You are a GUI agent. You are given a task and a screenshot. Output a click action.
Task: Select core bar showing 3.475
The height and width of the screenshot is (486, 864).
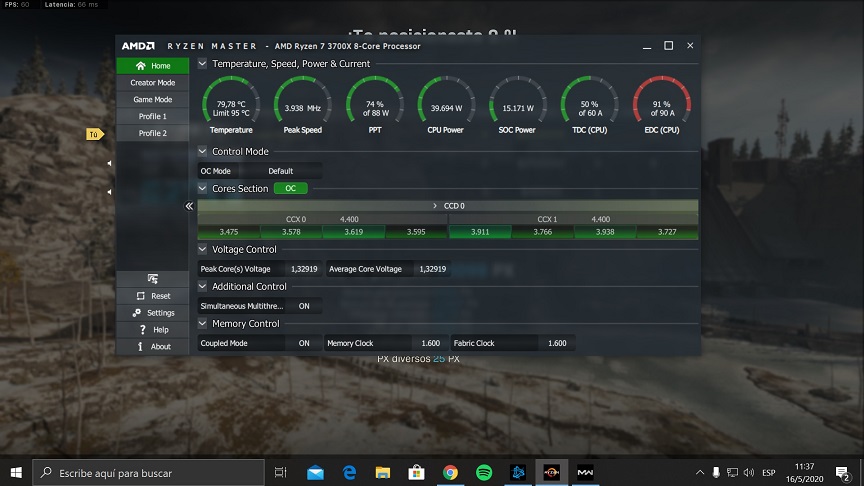coord(229,232)
